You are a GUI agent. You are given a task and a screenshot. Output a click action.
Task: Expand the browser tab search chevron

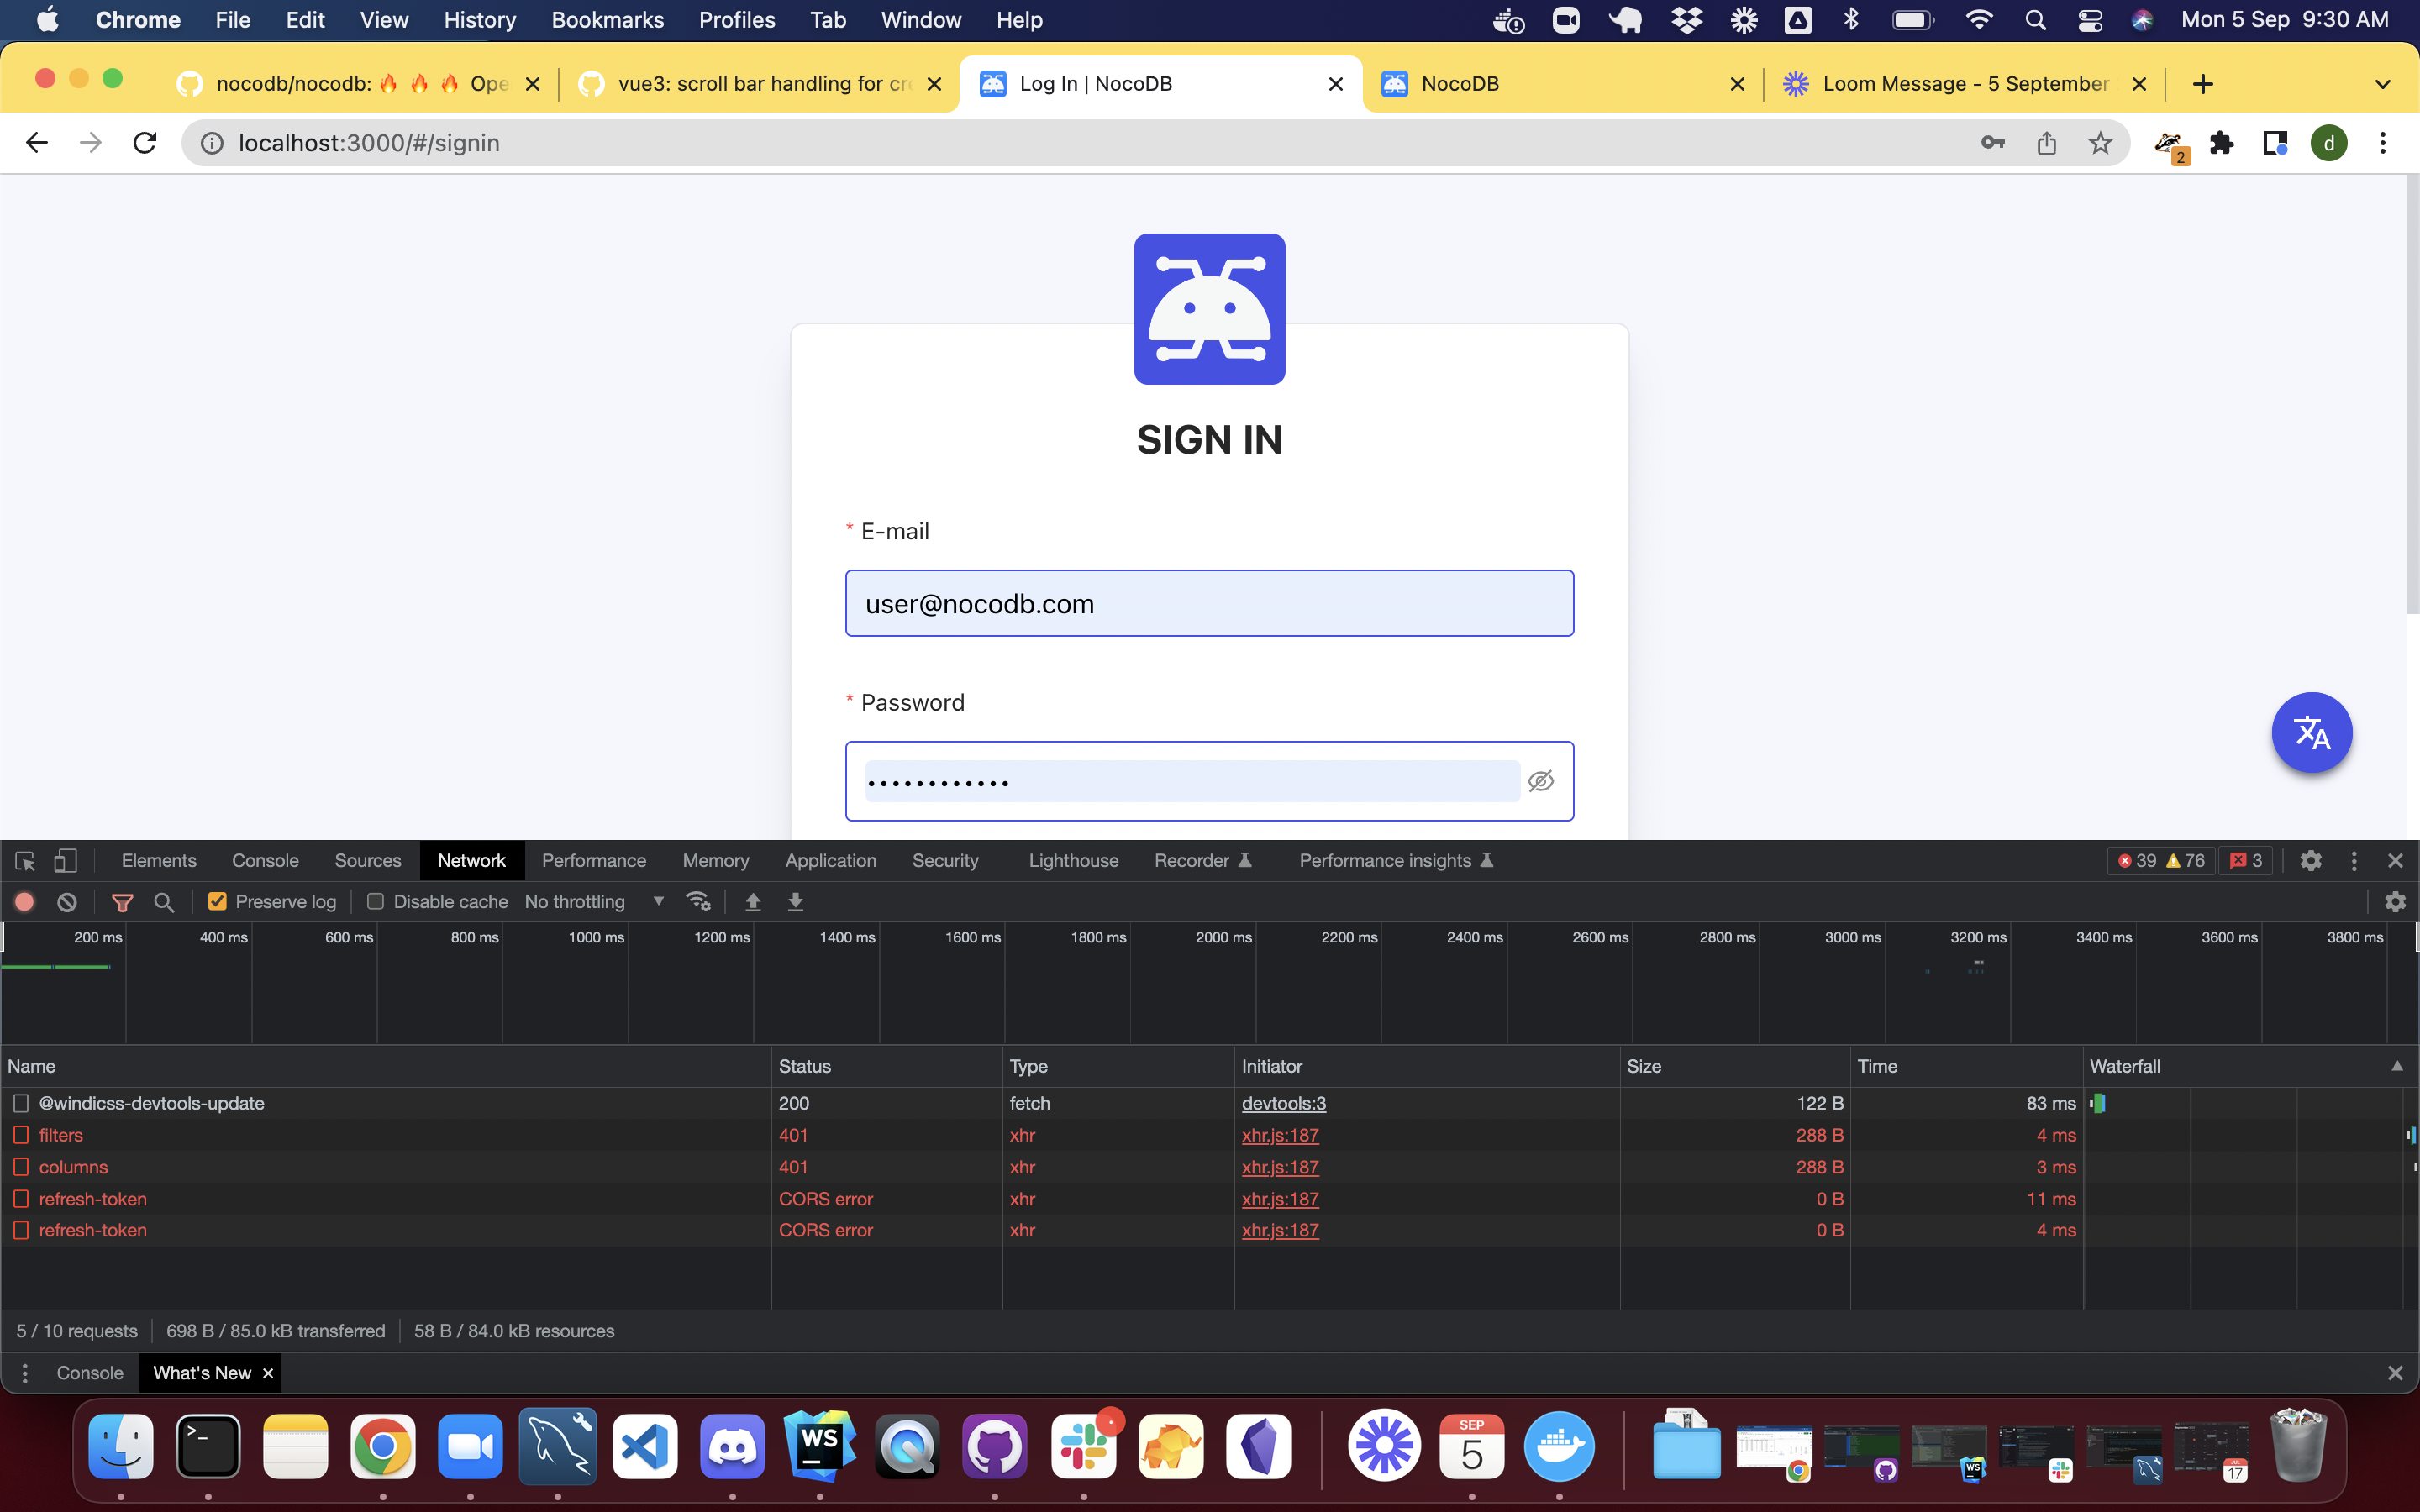2383,84
